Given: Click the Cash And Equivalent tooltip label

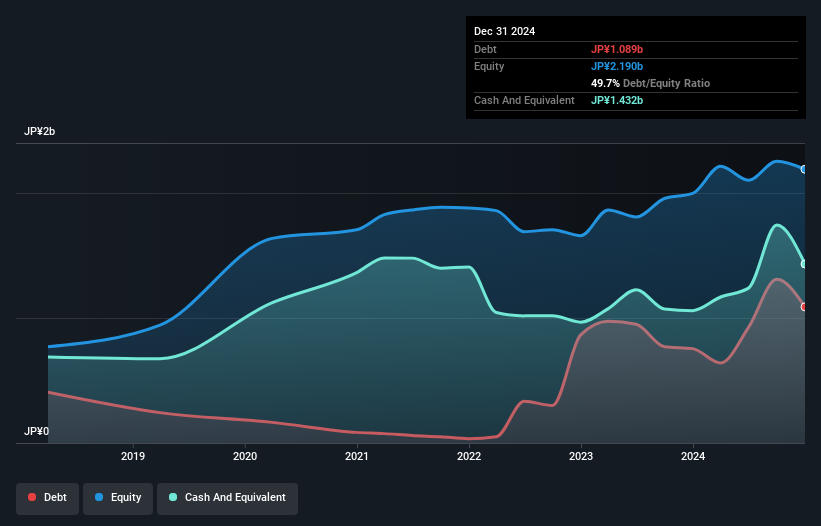Looking at the screenshot, I should (524, 100).
